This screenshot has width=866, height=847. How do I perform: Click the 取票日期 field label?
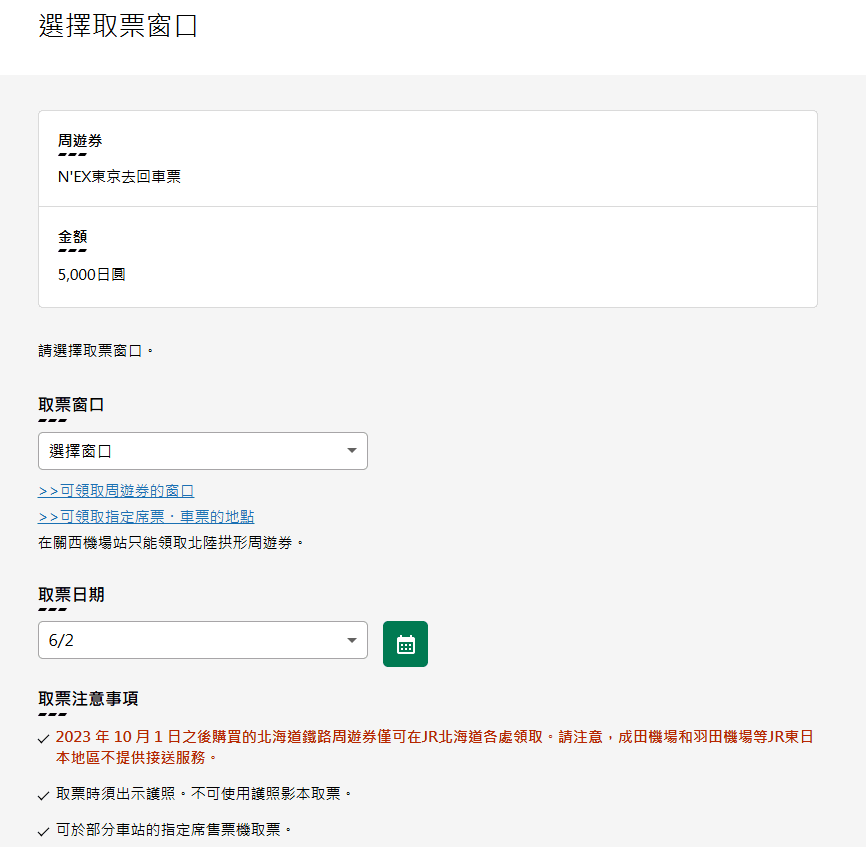(71, 594)
